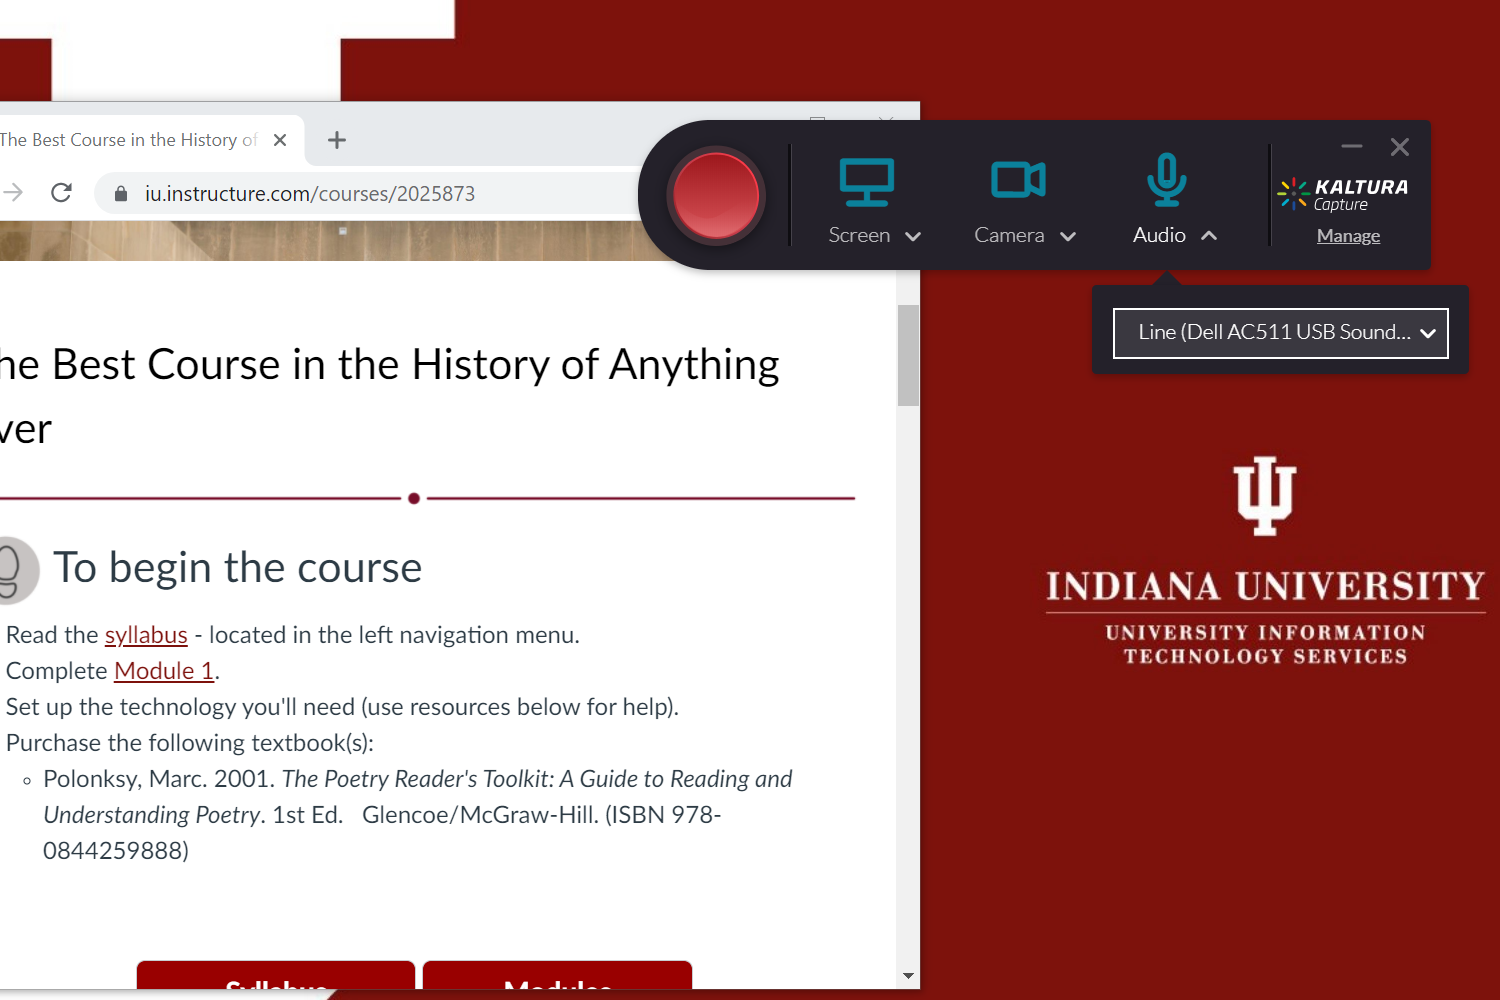Click the Syllabus red button
This screenshot has height=1000, width=1500.
(276, 976)
